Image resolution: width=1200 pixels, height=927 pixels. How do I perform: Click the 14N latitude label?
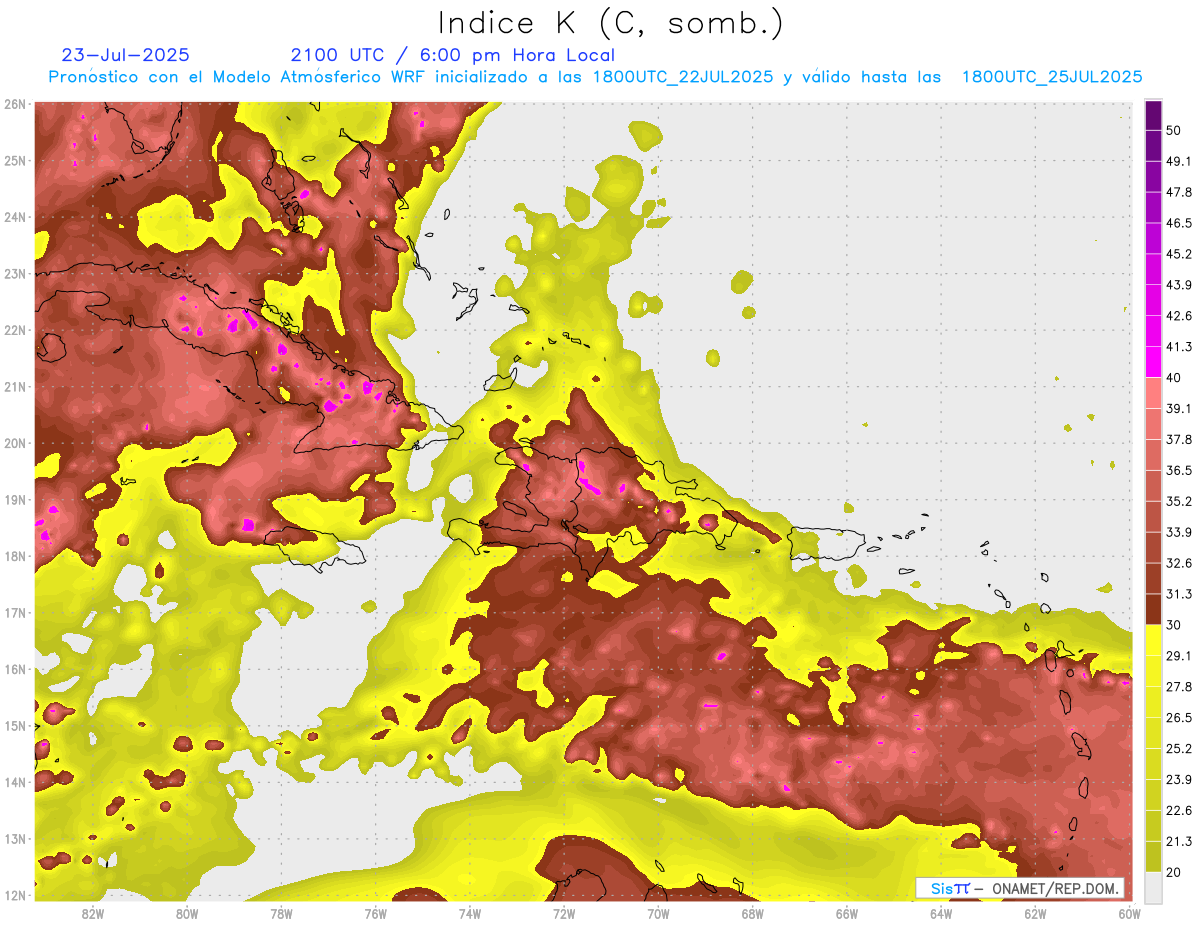(15, 782)
